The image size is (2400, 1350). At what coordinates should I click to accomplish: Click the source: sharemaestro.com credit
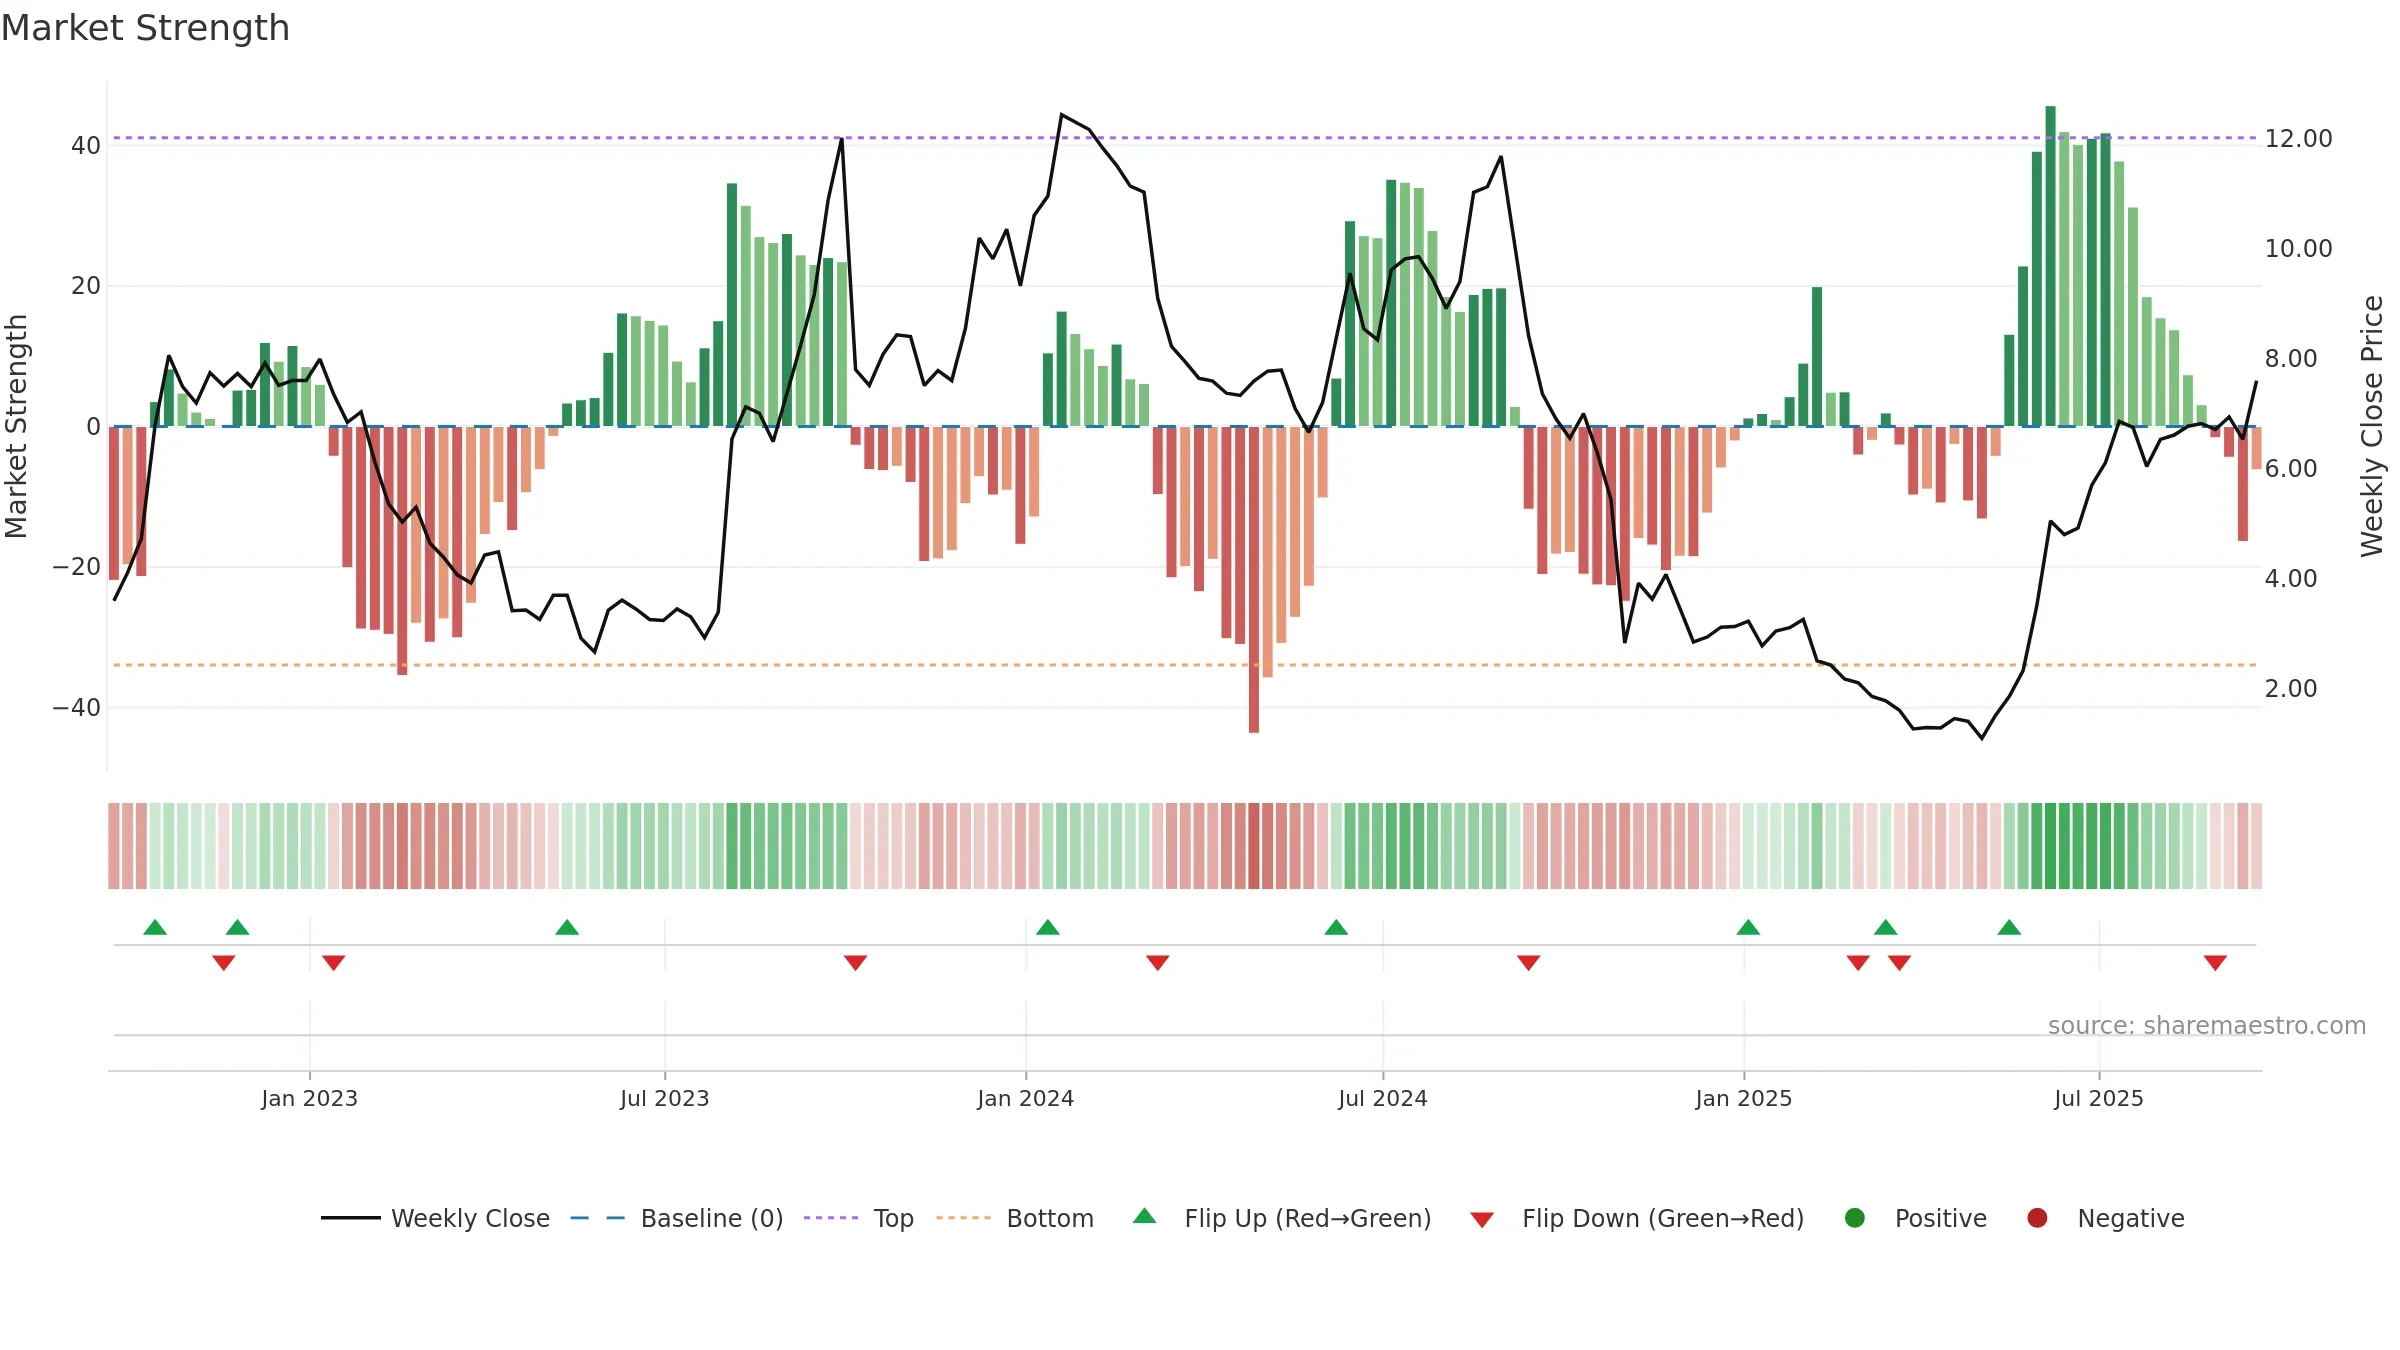coord(2207,1026)
